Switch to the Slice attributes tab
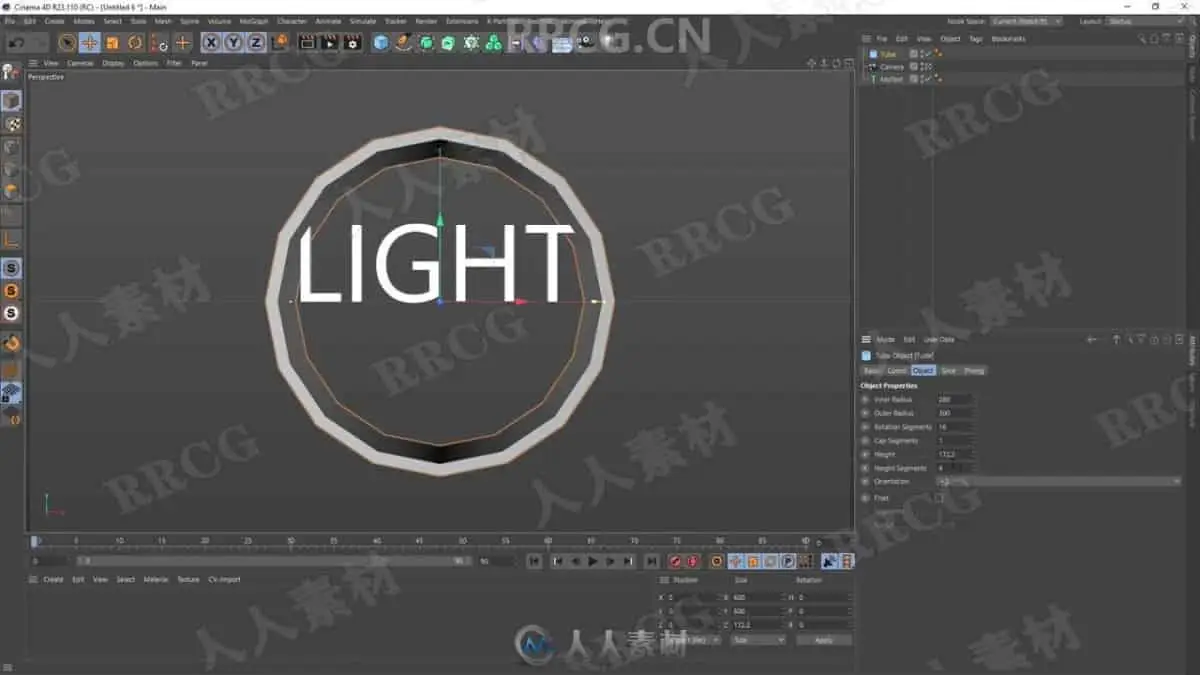 948,370
